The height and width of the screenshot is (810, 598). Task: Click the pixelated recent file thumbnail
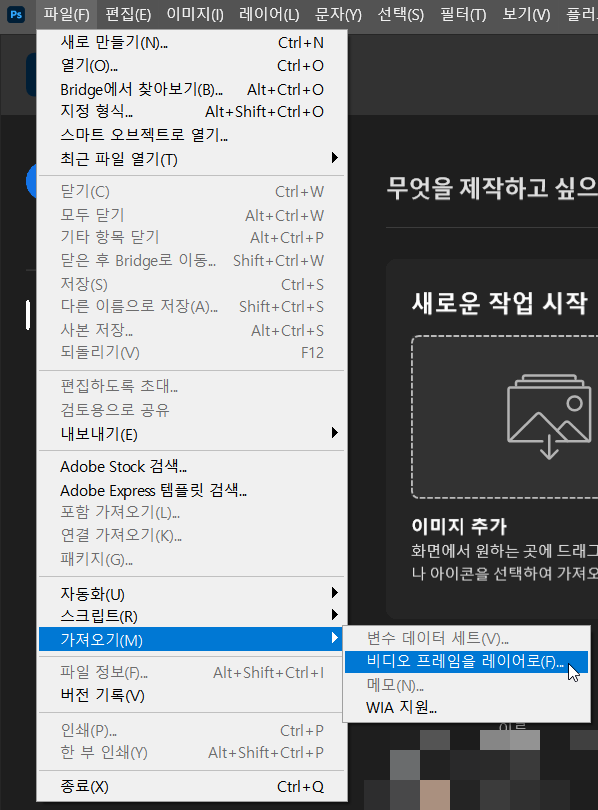pos(481,770)
